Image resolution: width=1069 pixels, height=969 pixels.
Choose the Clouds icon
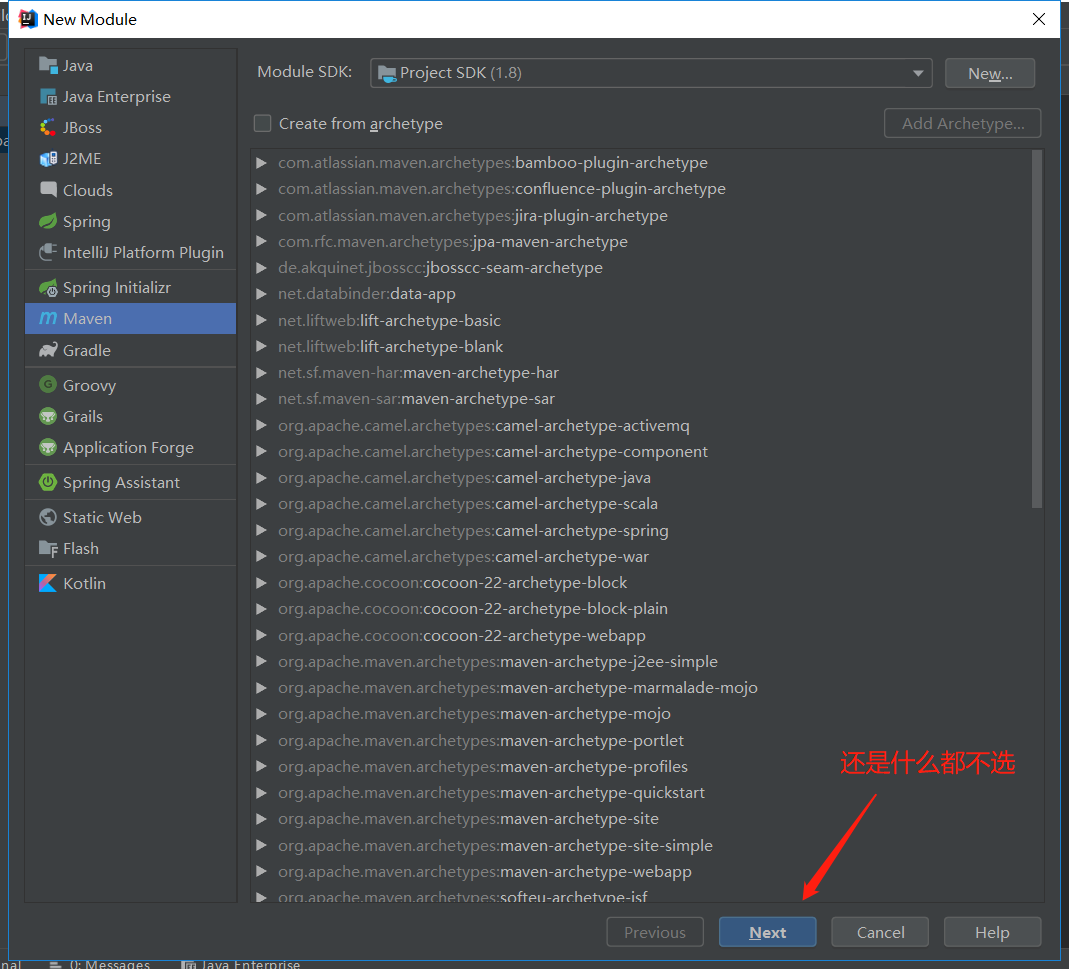click(48, 190)
